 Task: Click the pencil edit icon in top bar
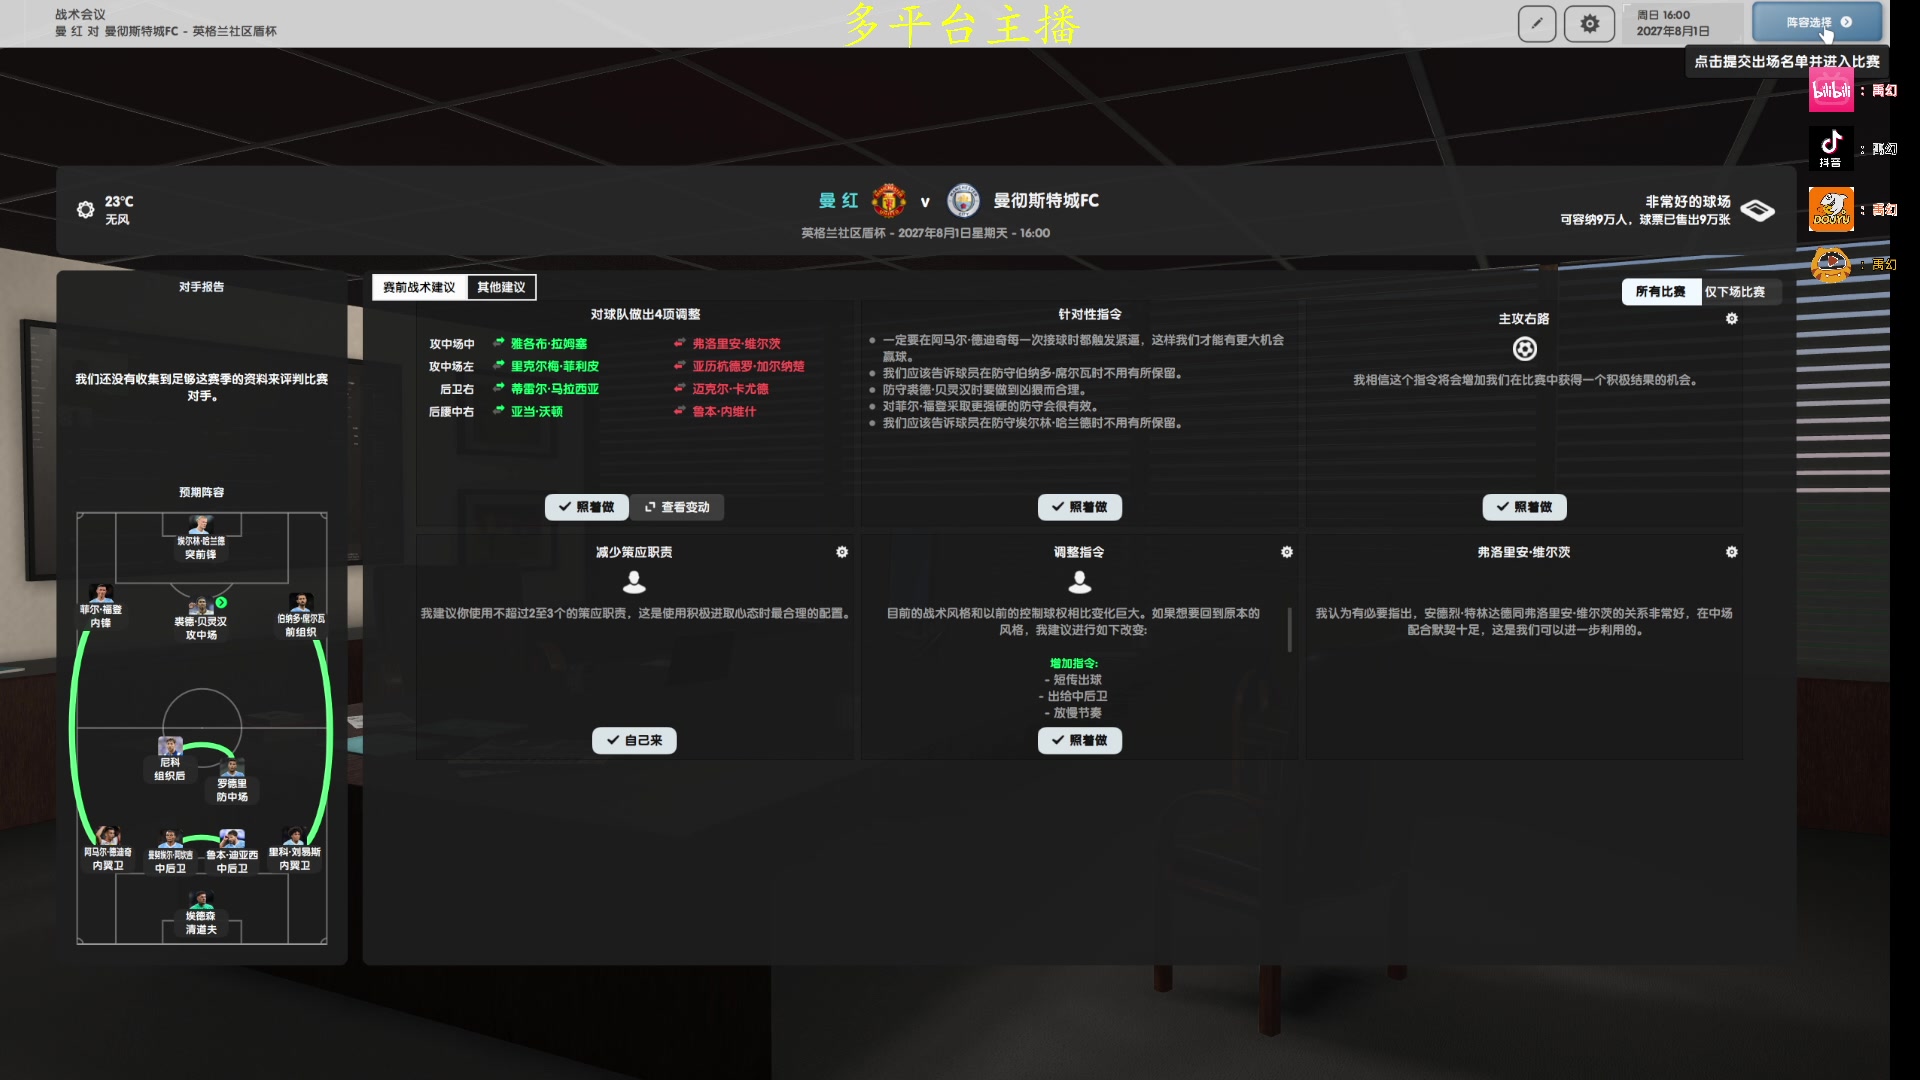click(1537, 23)
